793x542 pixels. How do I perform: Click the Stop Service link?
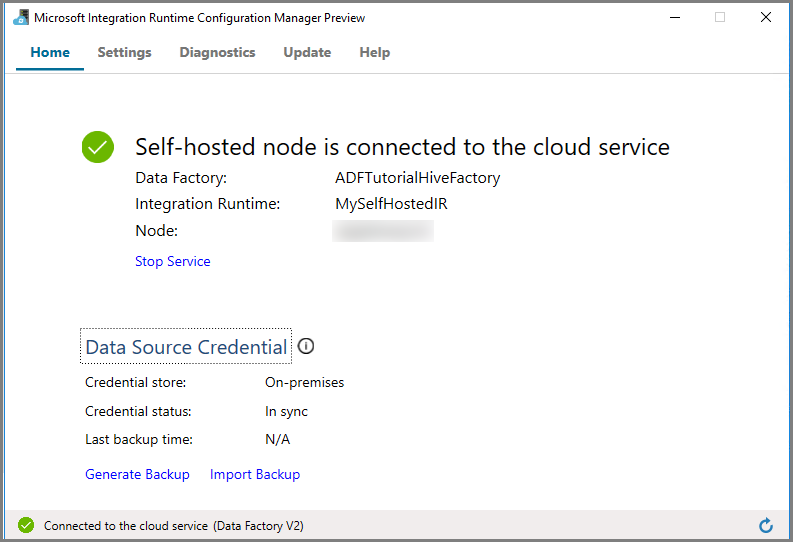pos(172,261)
